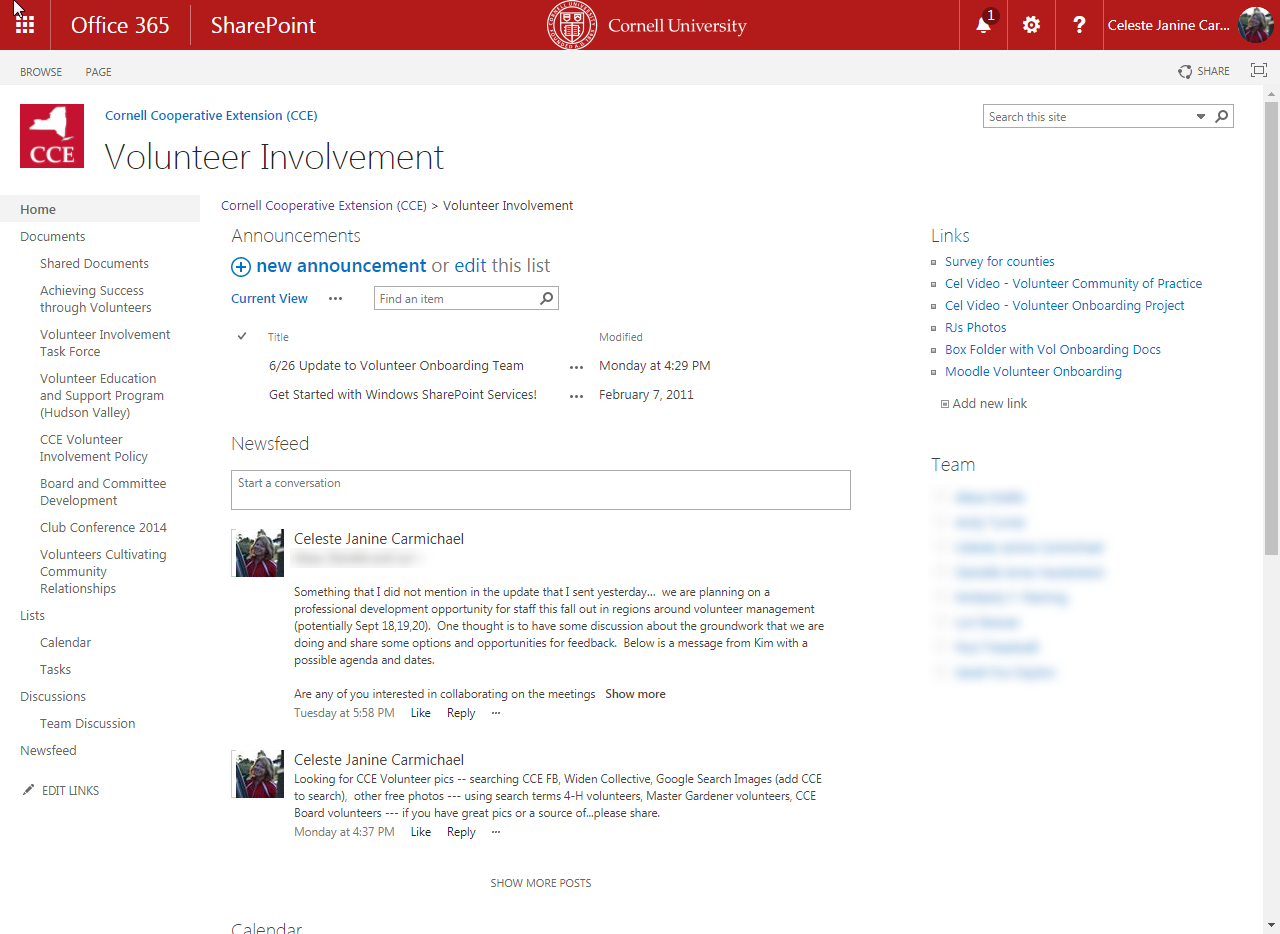Toggle the select-all checkmark in Announcements header
1280x934 pixels.
[242, 337]
